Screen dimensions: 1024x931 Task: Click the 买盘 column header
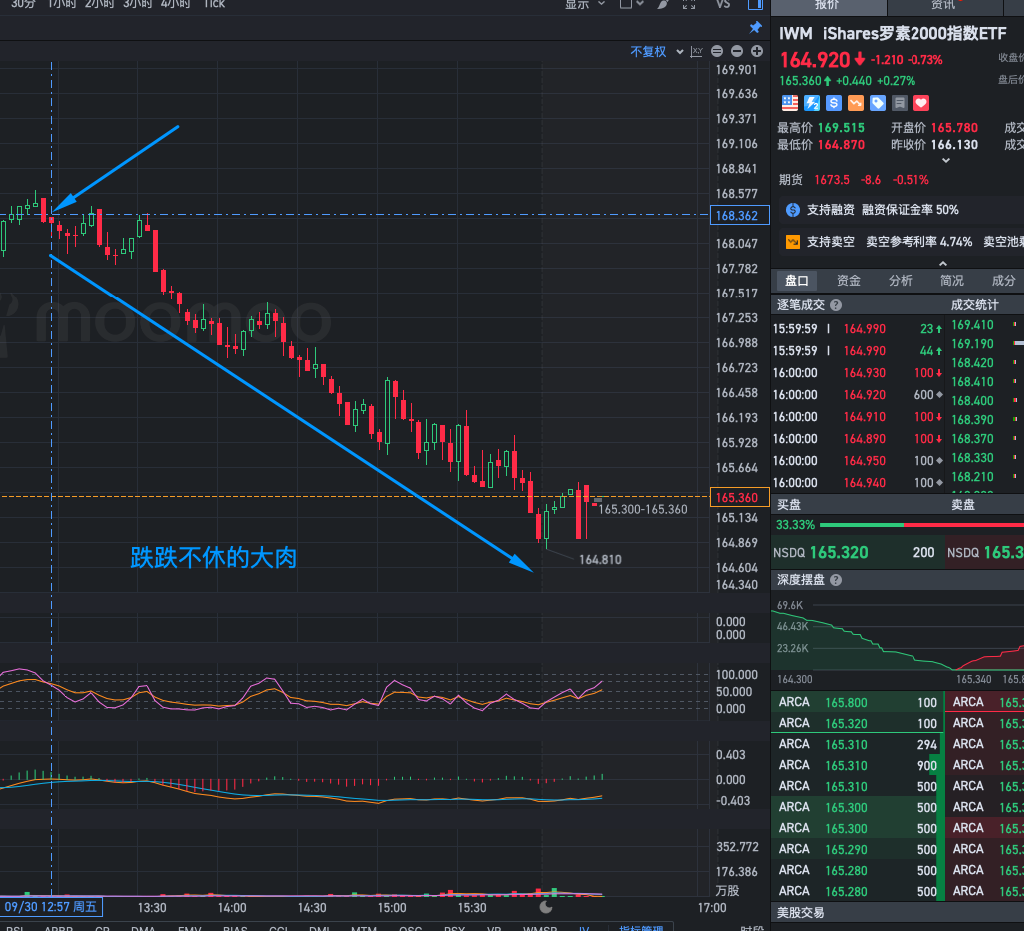pyautogui.click(x=788, y=505)
